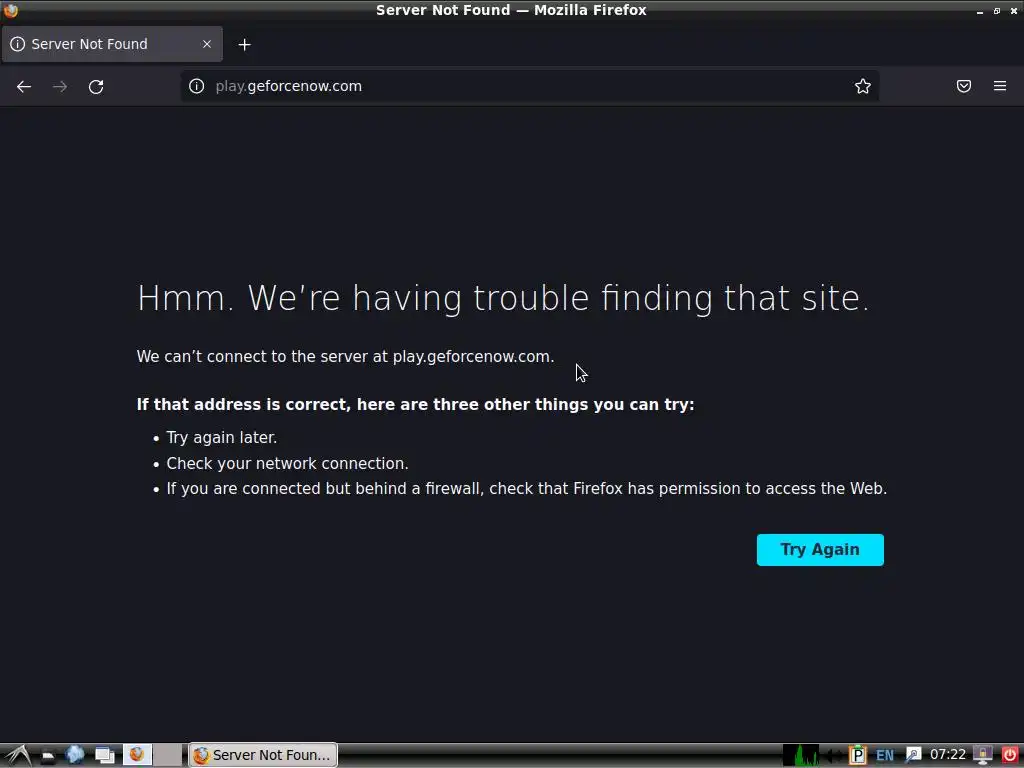Save page to Pocket
This screenshot has width=1024, height=768.
(x=964, y=86)
